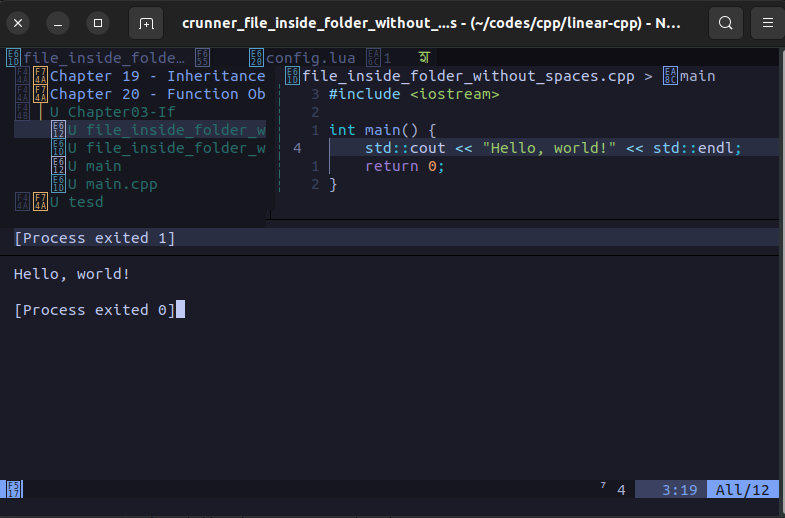785x518 pixels.
Task: Click std::endl in the cout line
Action: (693, 148)
